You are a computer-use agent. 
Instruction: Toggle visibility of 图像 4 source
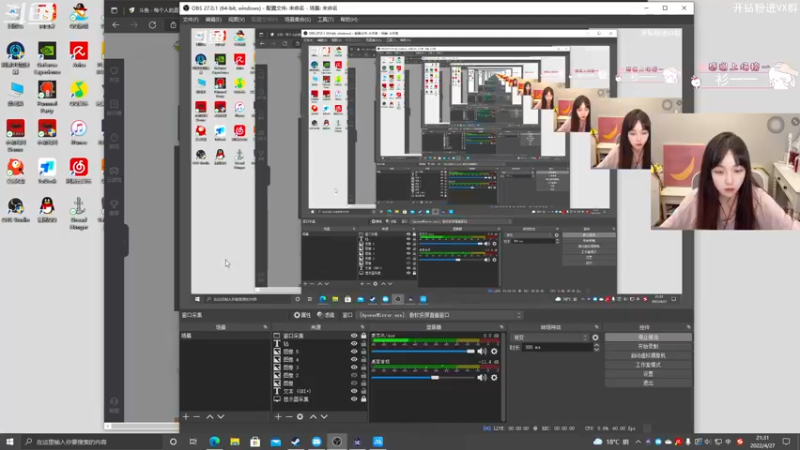pos(354,359)
